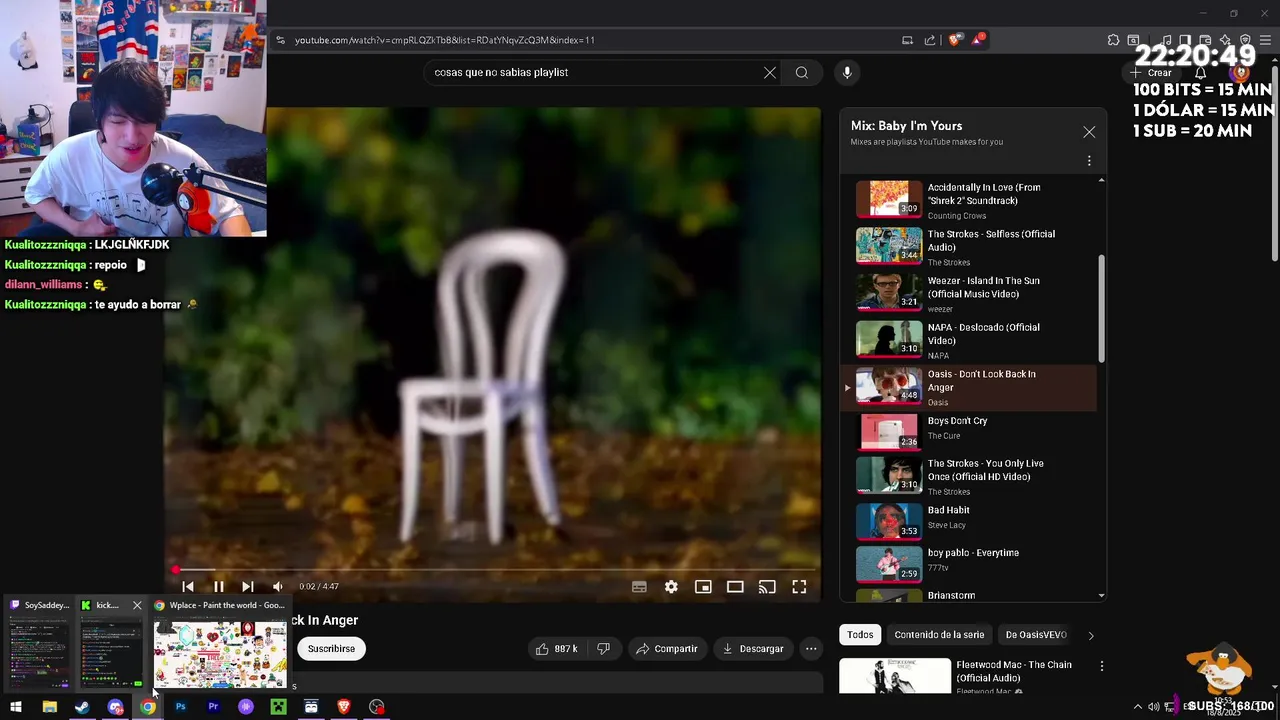Open Brave Rewards triangle icon

click(977, 40)
